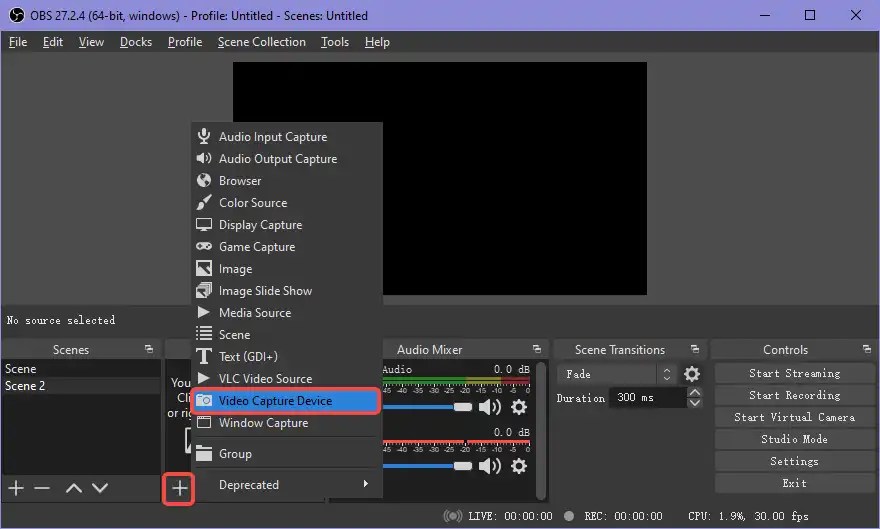This screenshot has width=880, height=529.
Task: Click Start Streaming
Action: (795, 373)
